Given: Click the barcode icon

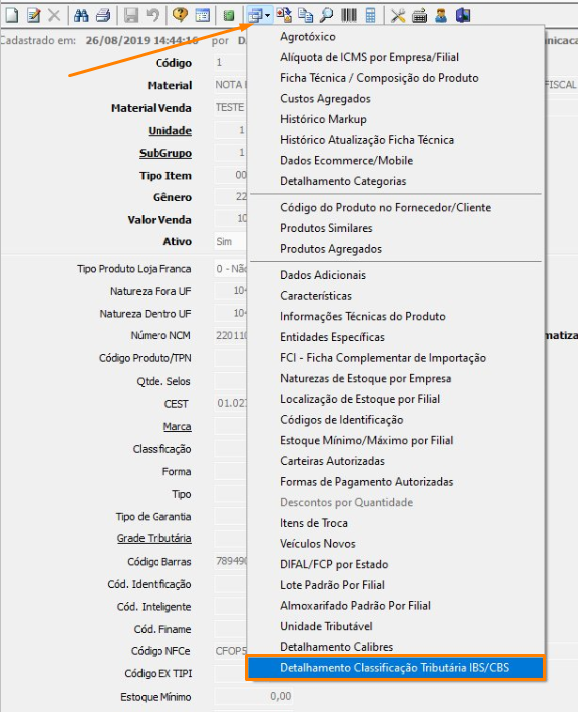Looking at the screenshot, I should (x=349, y=15).
